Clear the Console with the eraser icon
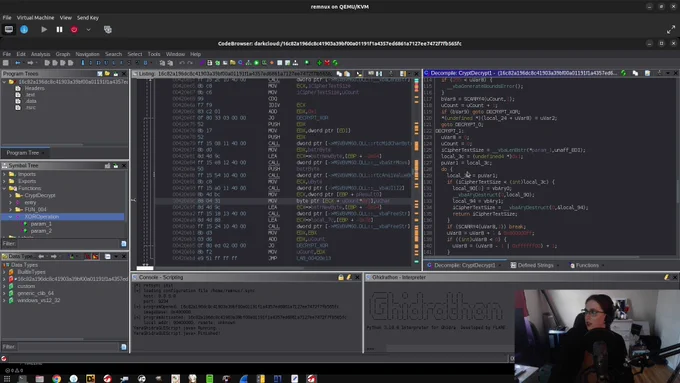The width and height of the screenshot is (680, 383). pos(349,277)
